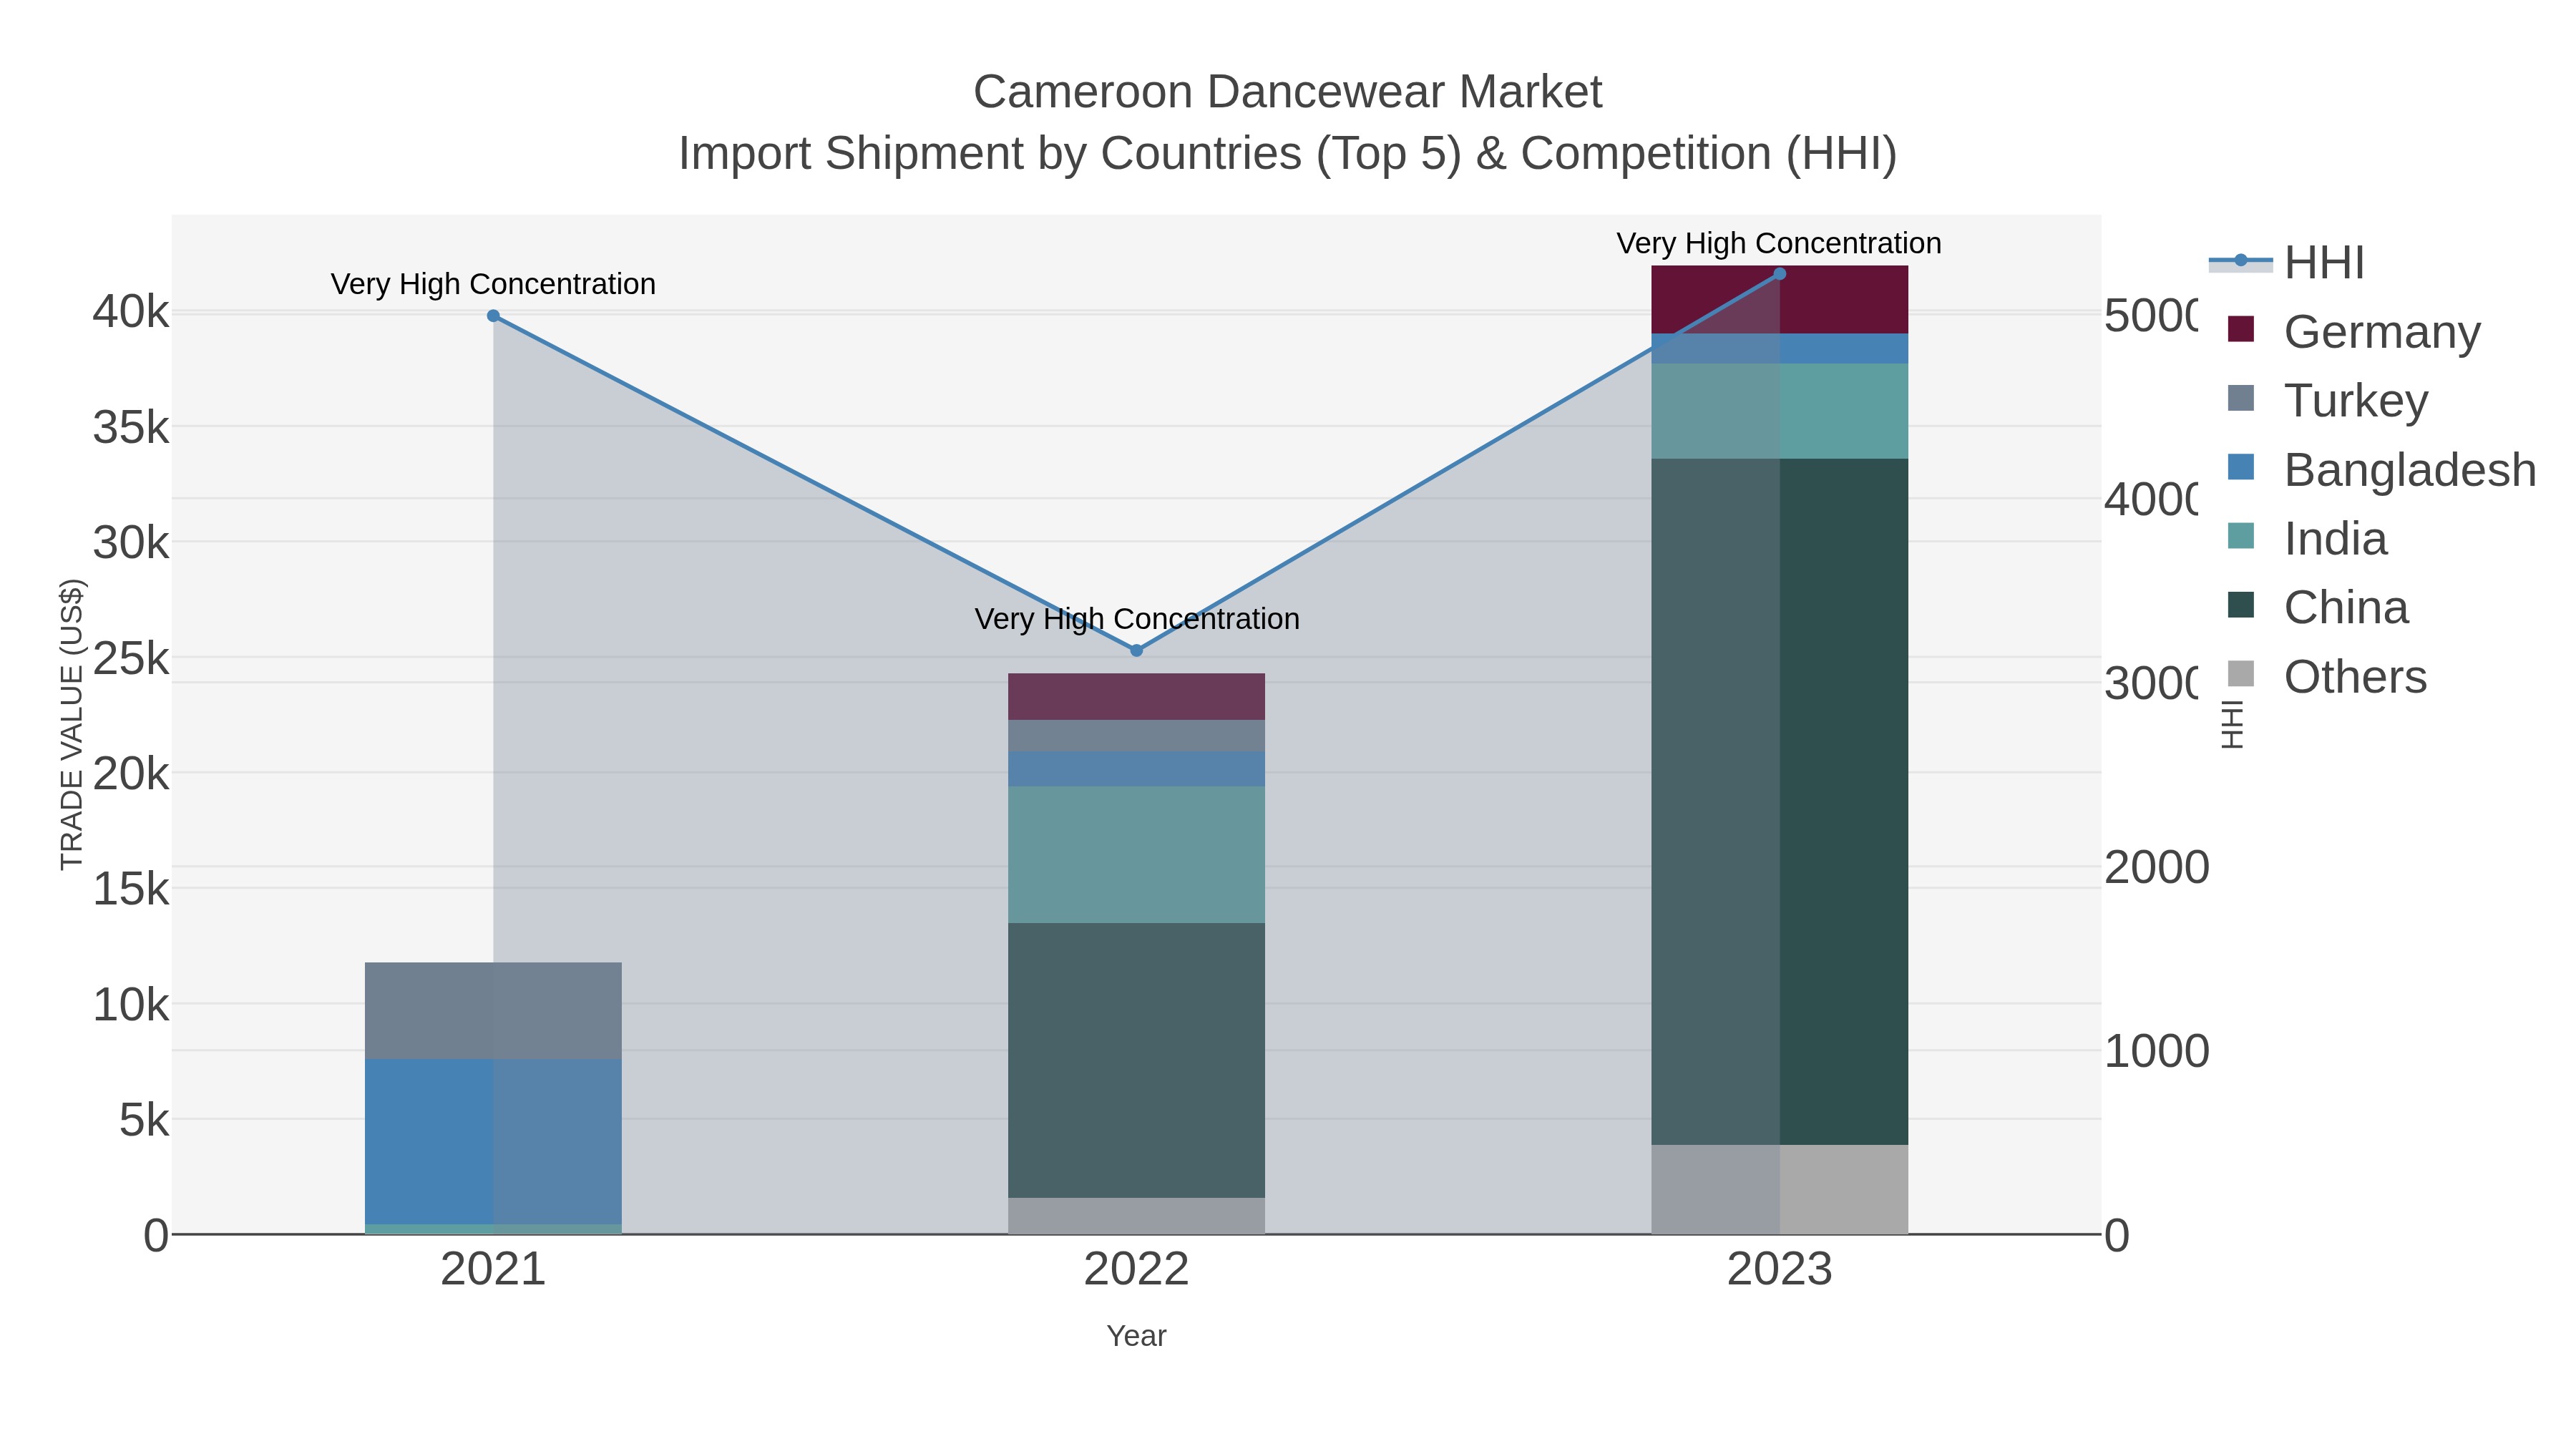2576x1449 pixels.
Task: Click the 40k y-axis tick label
Action: coord(131,312)
